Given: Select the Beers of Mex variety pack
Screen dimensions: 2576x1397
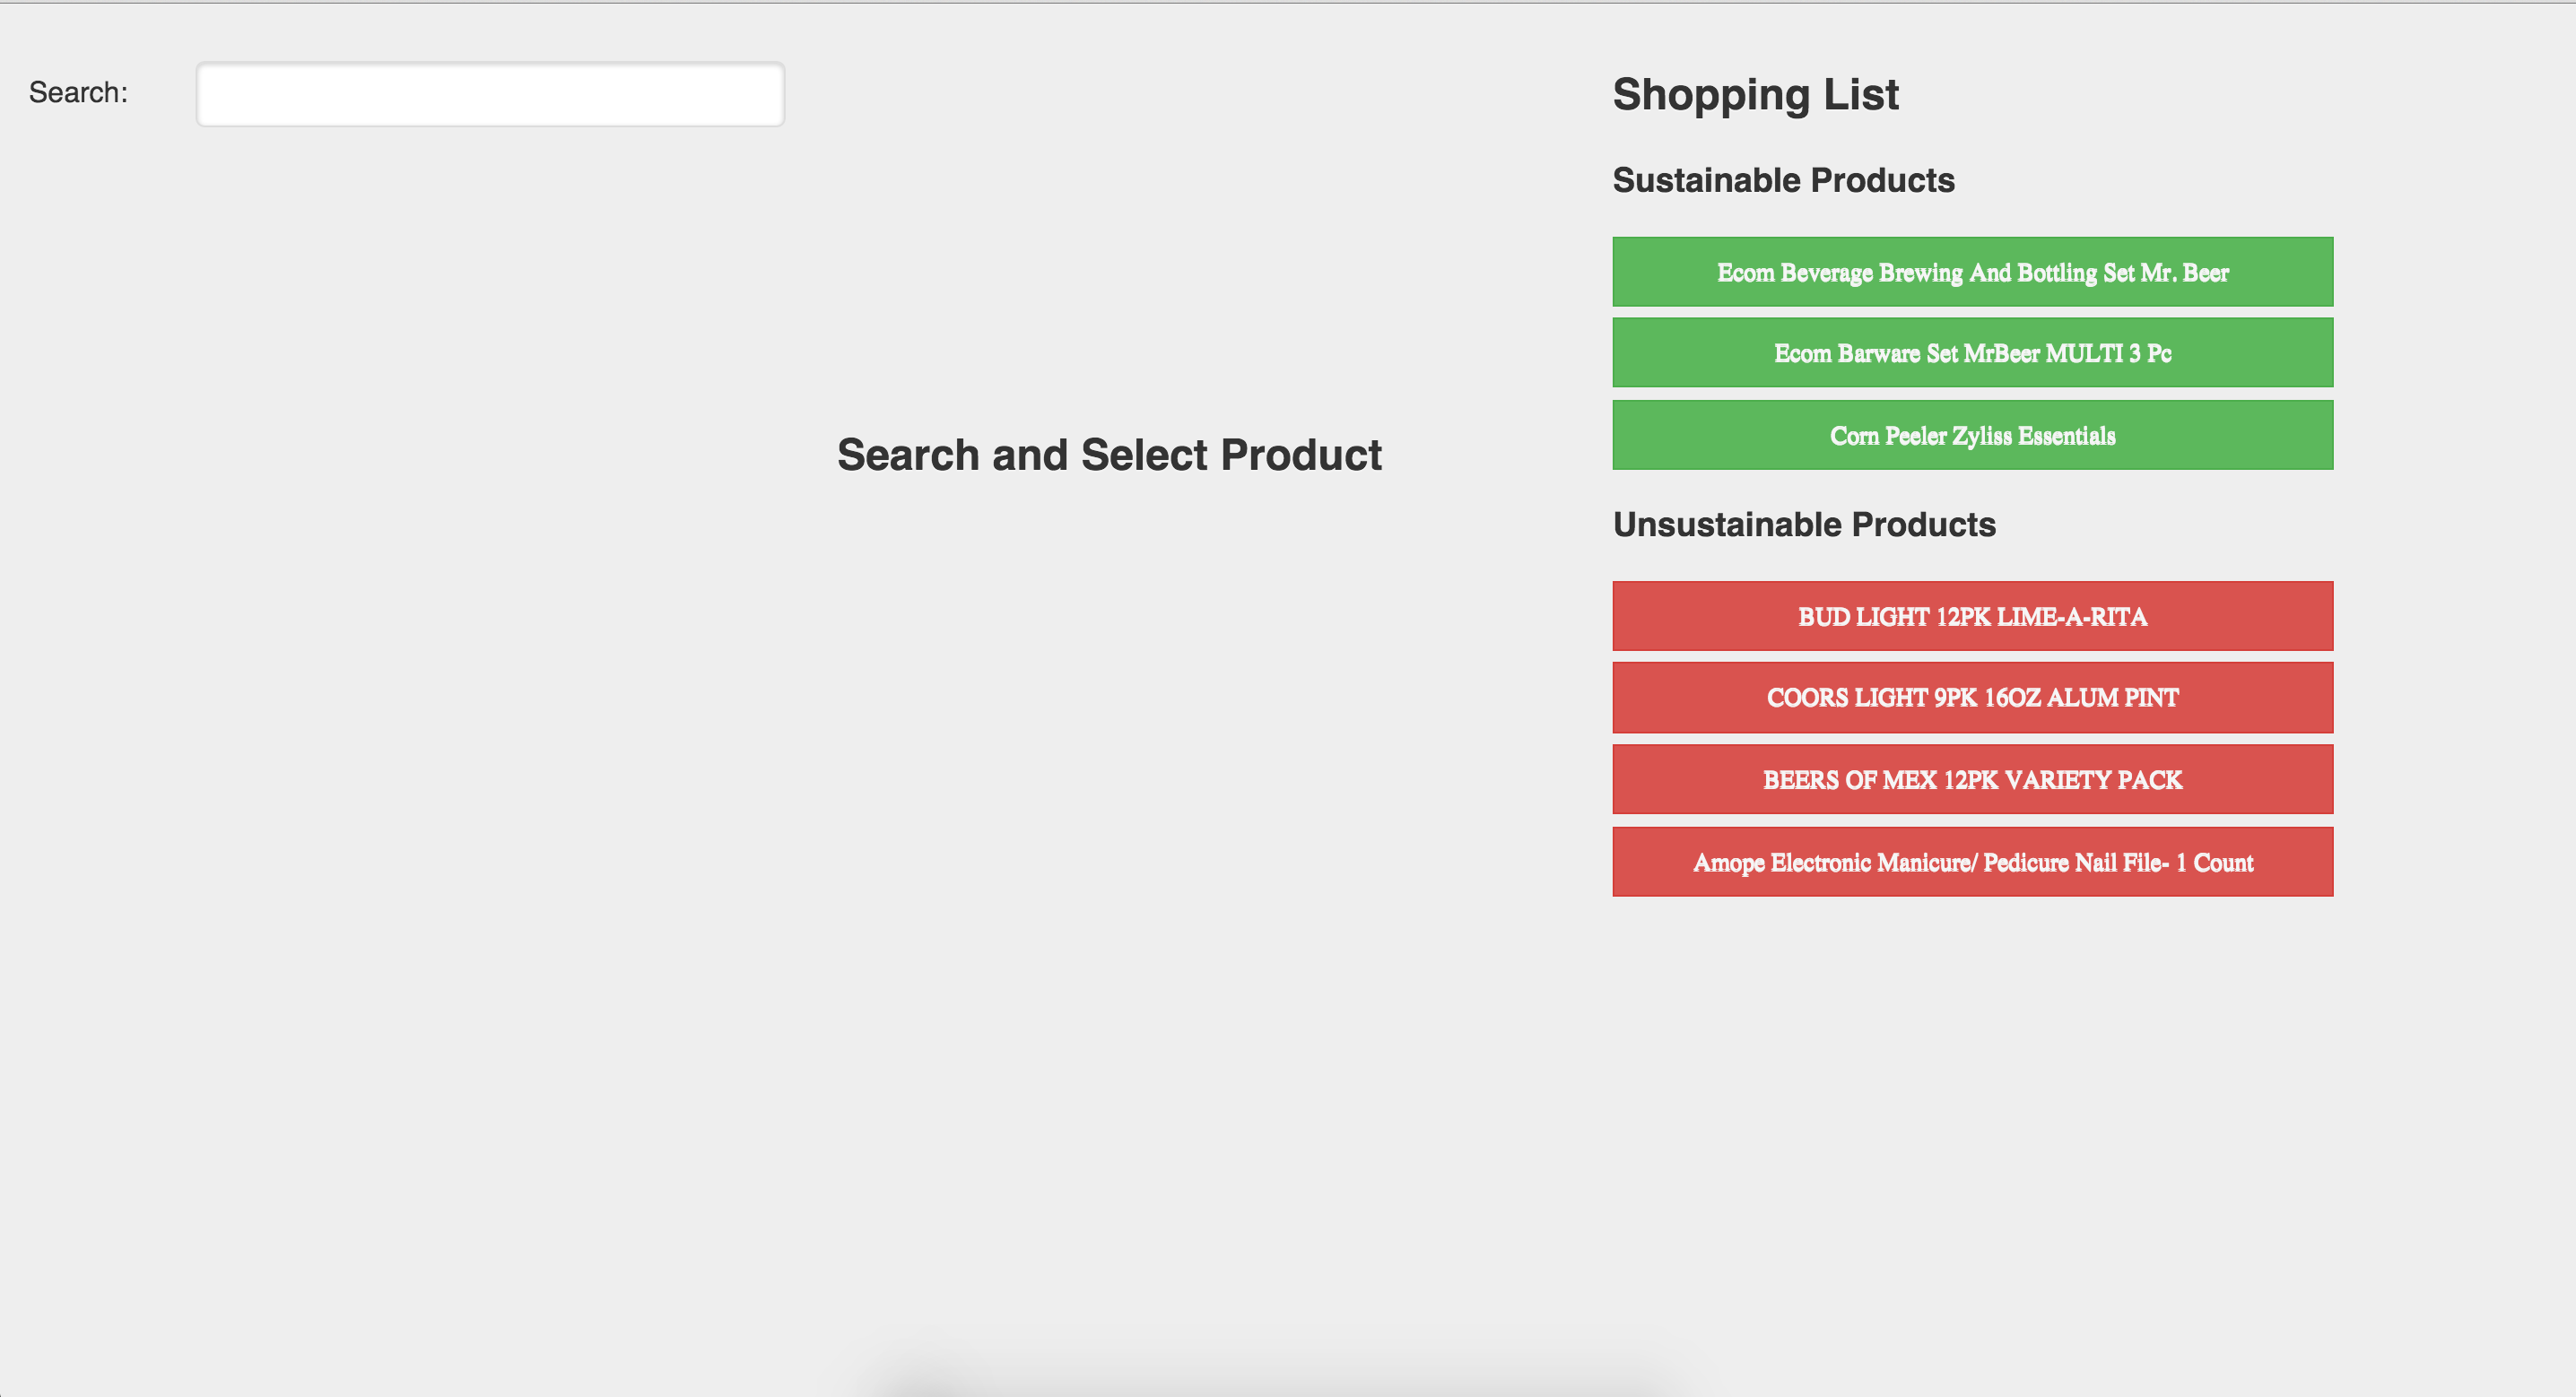Looking at the screenshot, I should click(1972, 779).
